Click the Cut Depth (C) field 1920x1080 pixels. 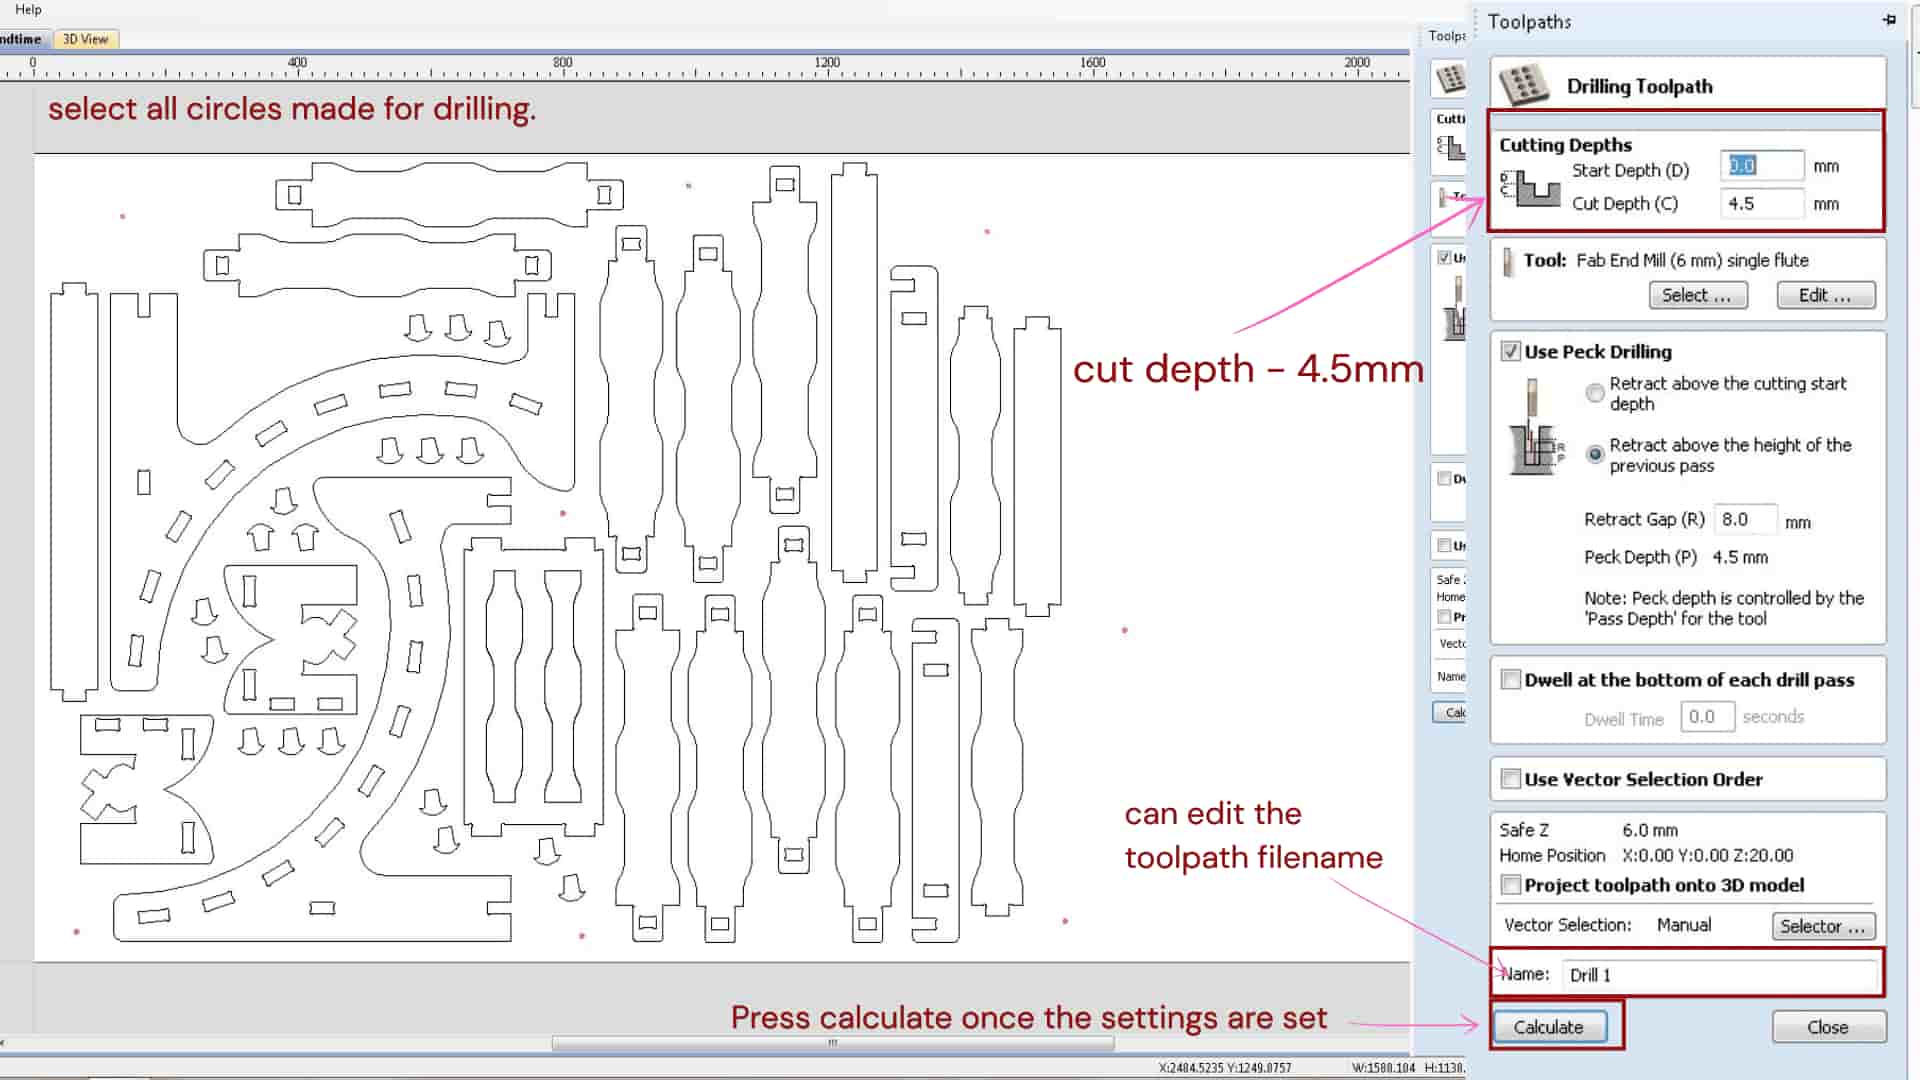pyautogui.click(x=1762, y=204)
